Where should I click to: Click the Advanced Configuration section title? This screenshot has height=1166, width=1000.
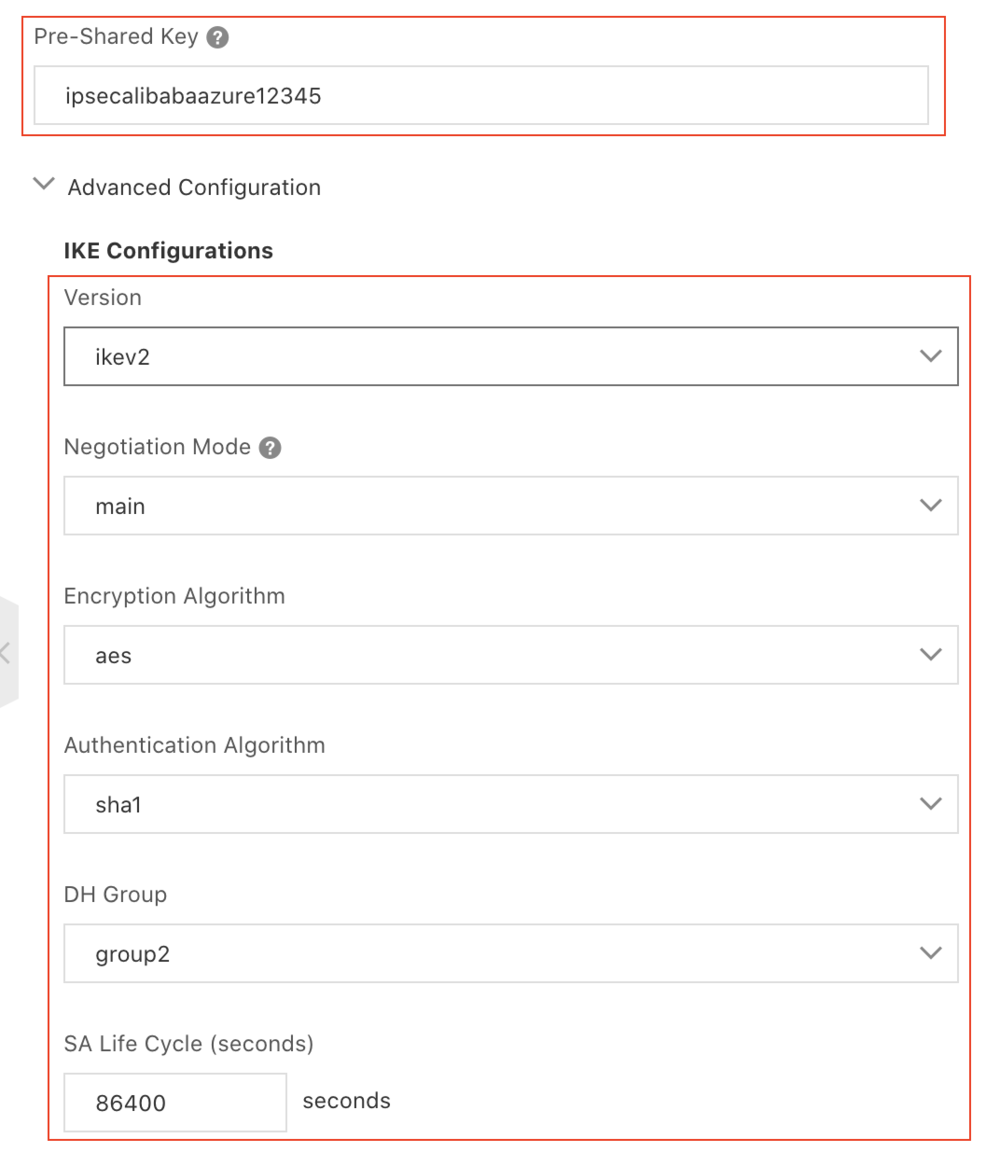click(194, 187)
